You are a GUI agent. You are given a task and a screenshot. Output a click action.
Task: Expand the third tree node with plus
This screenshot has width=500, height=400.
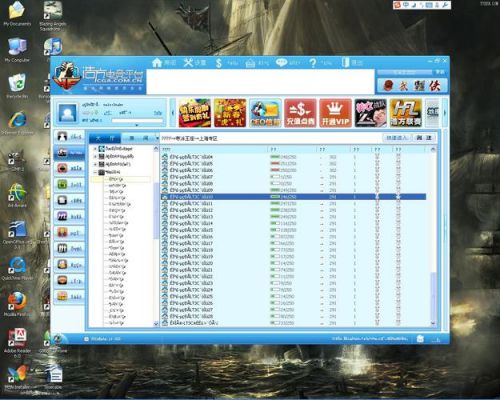(x=95, y=164)
